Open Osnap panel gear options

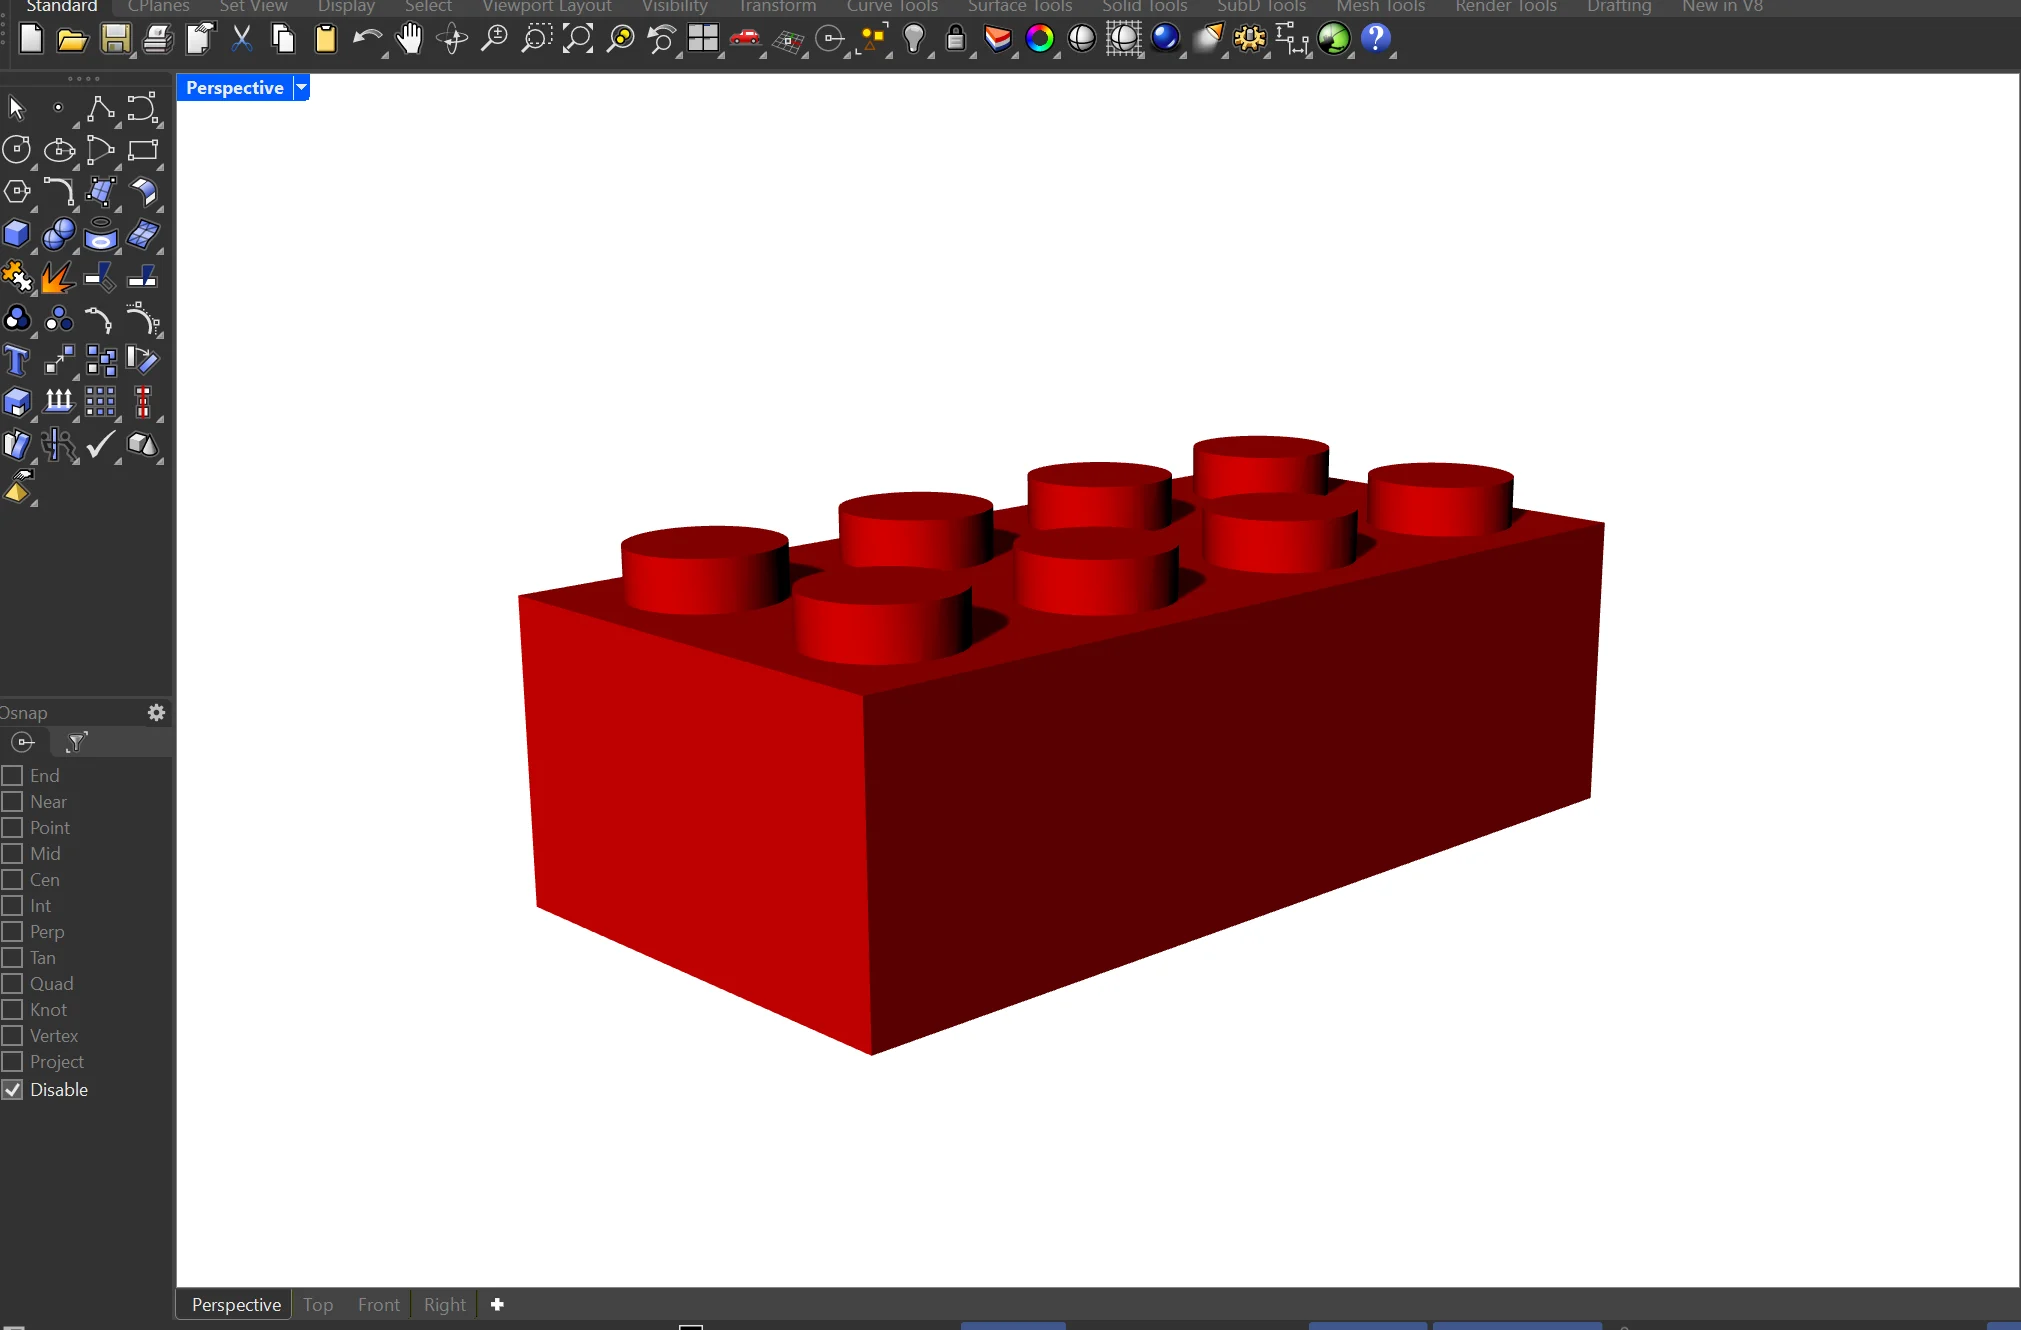pyautogui.click(x=156, y=713)
